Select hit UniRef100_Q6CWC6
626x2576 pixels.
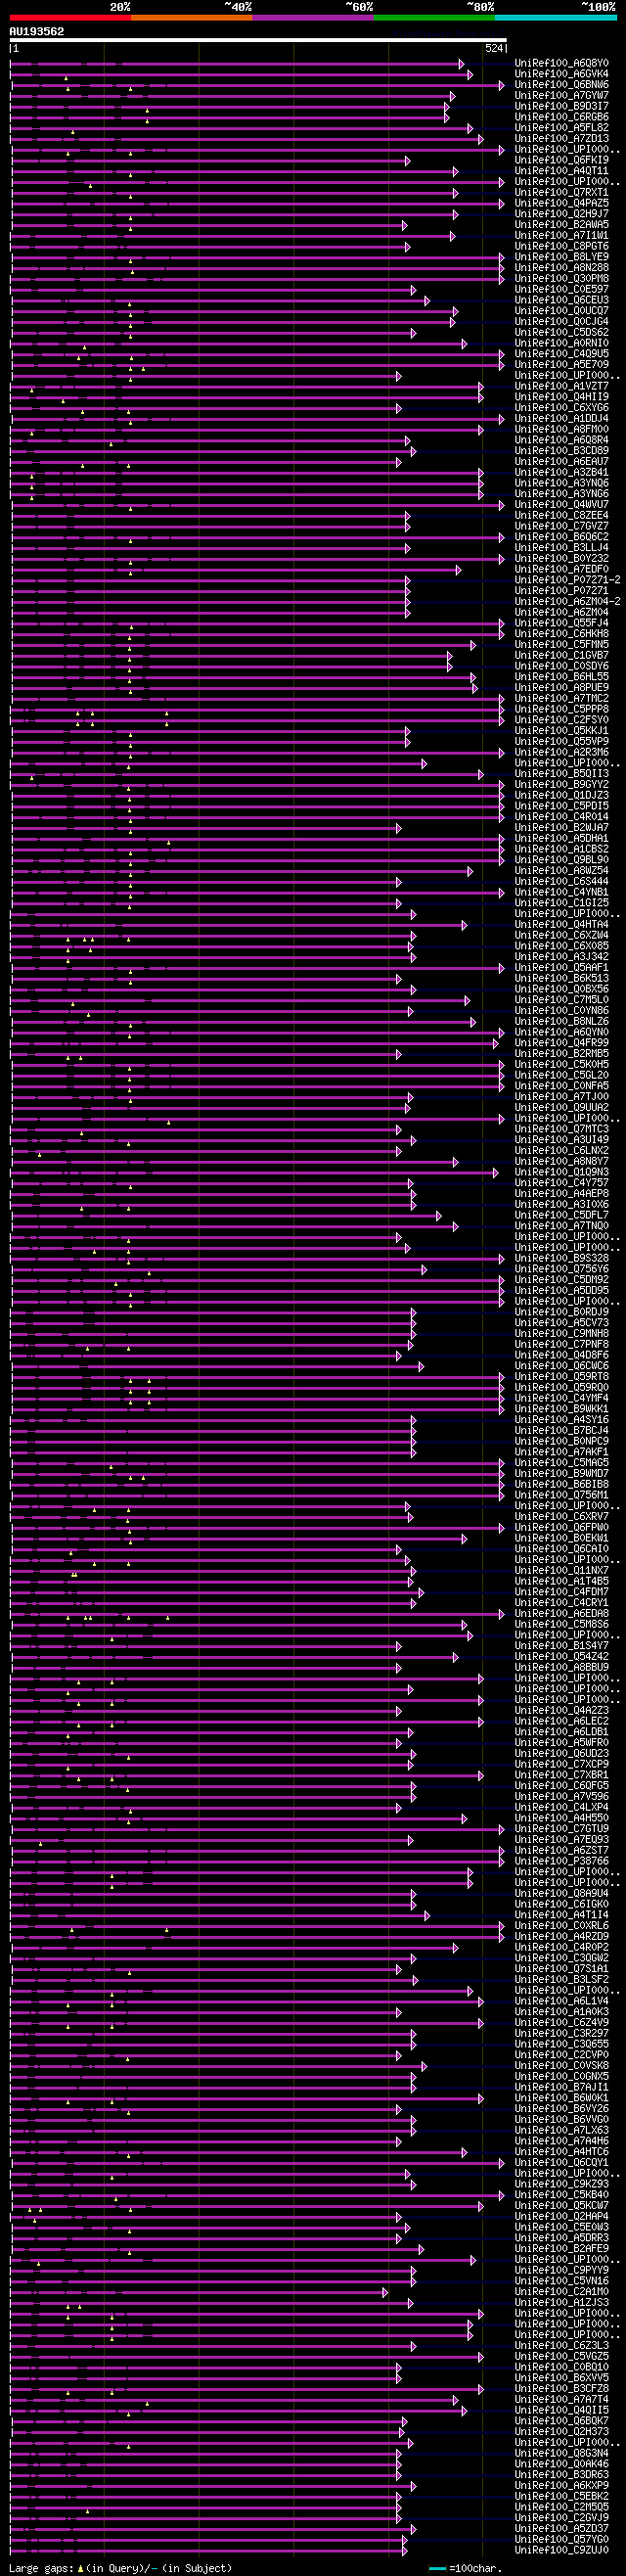coord(562,1366)
